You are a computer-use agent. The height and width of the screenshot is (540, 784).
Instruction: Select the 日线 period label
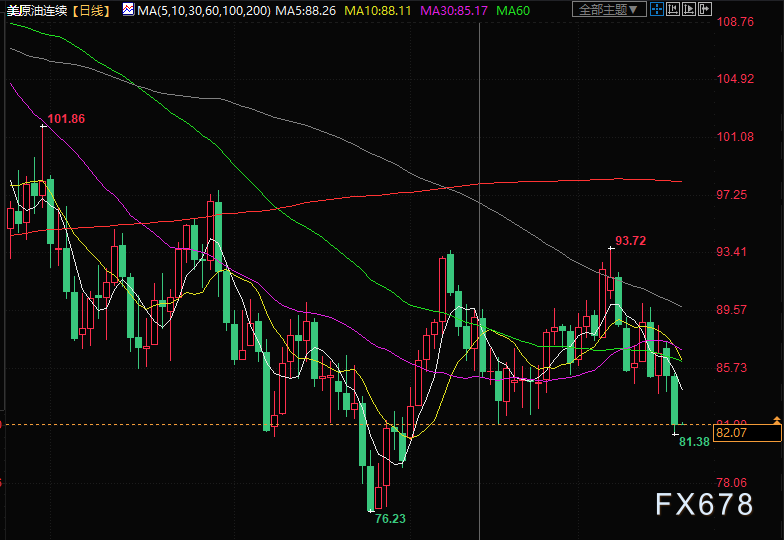click(91, 10)
